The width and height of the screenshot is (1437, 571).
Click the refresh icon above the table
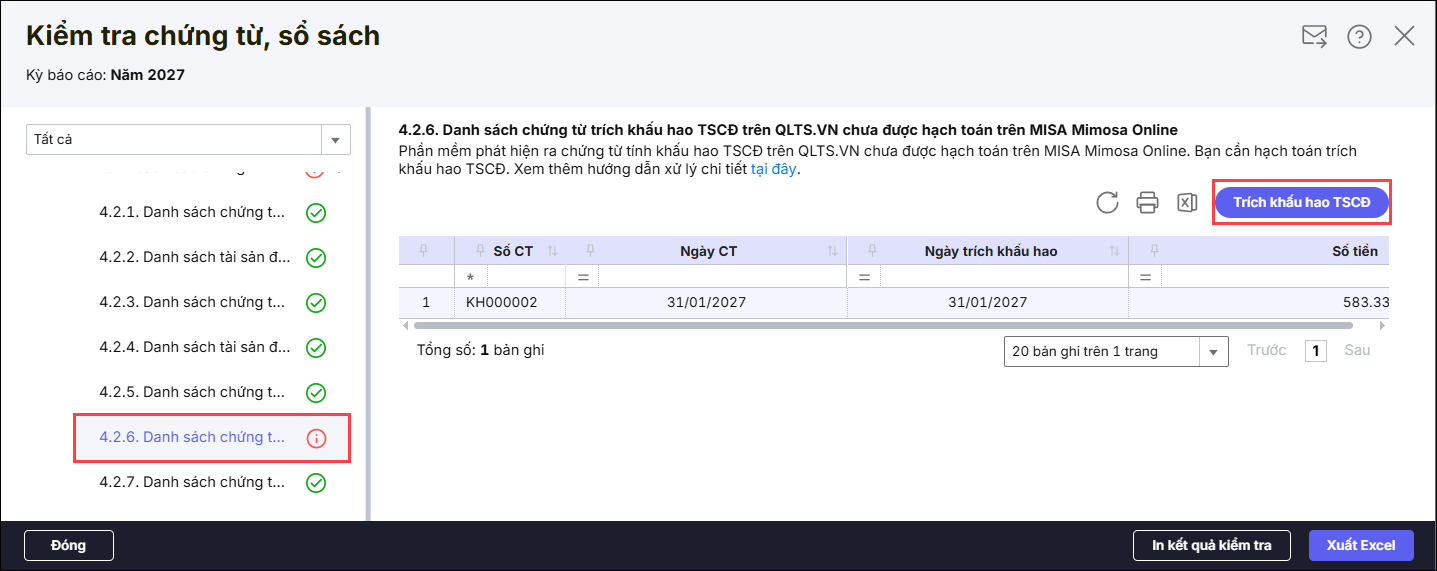coord(1107,203)
